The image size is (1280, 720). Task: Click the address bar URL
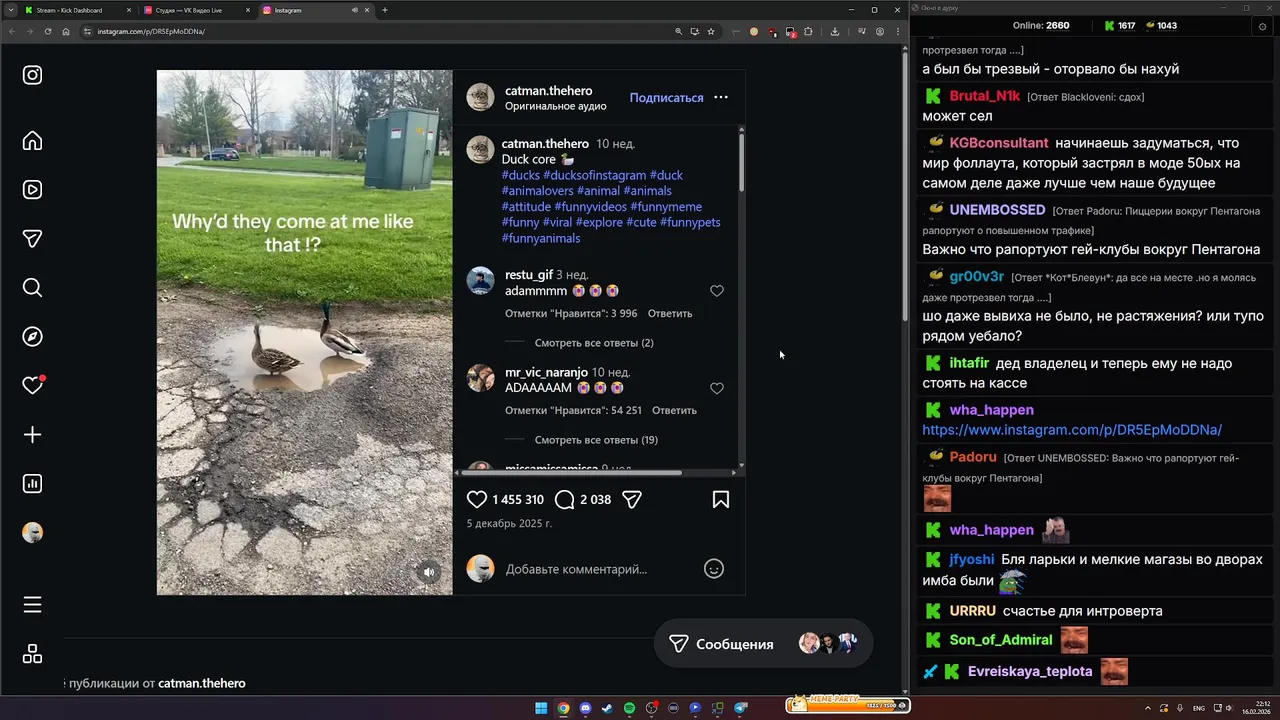click(151, 31)
